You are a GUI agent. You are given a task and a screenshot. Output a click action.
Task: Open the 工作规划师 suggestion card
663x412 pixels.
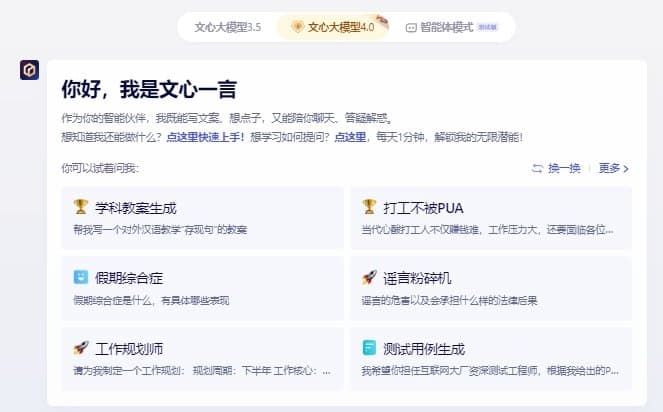click(x=203, y=359)
